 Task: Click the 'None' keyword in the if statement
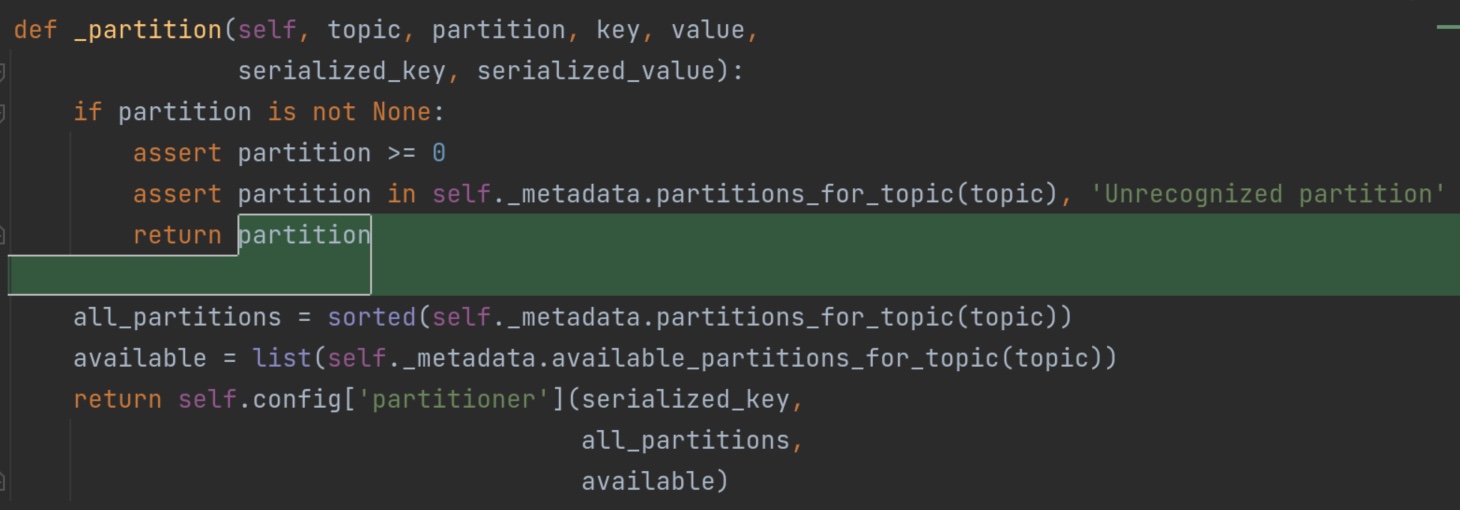[402, 112]
